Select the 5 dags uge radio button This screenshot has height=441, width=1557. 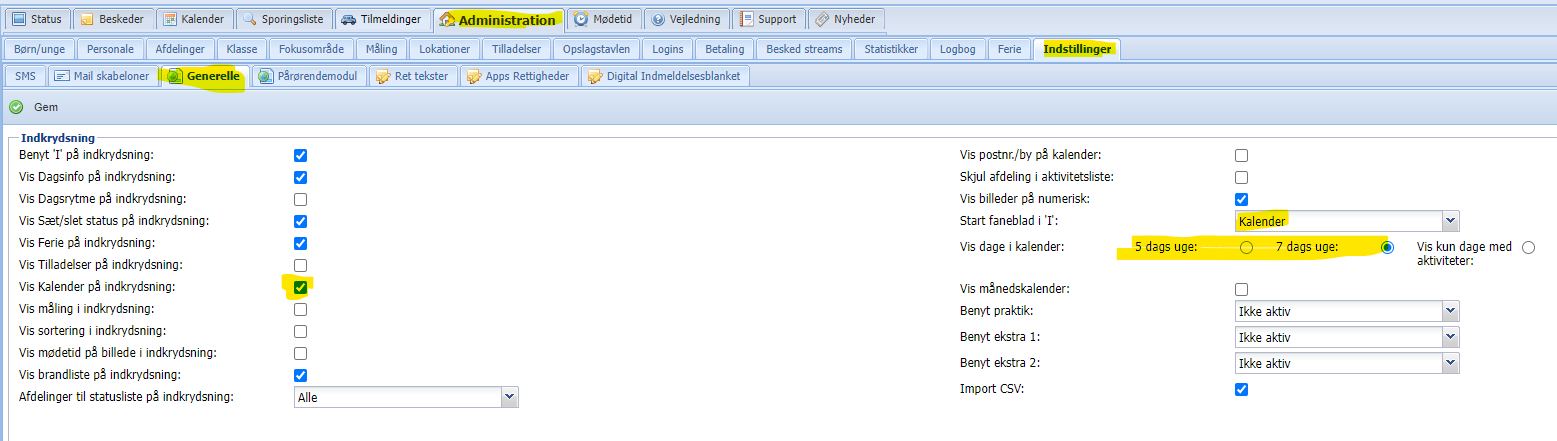tap(1246, 247)
